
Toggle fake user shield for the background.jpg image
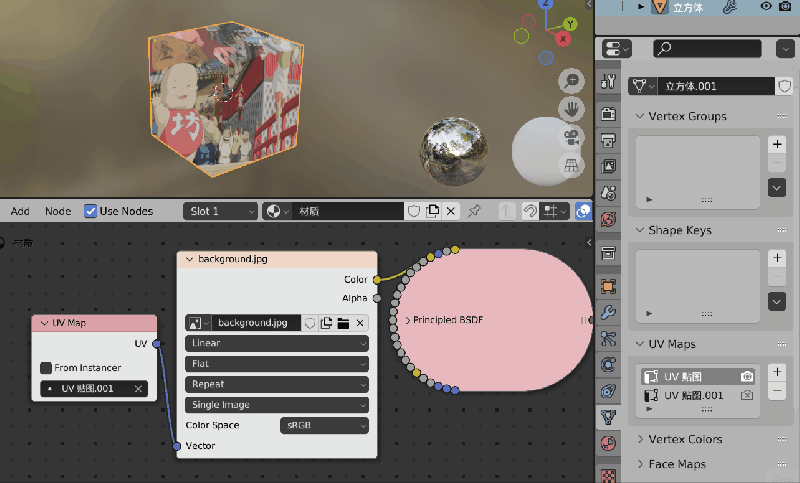click(x=310, y=323)
